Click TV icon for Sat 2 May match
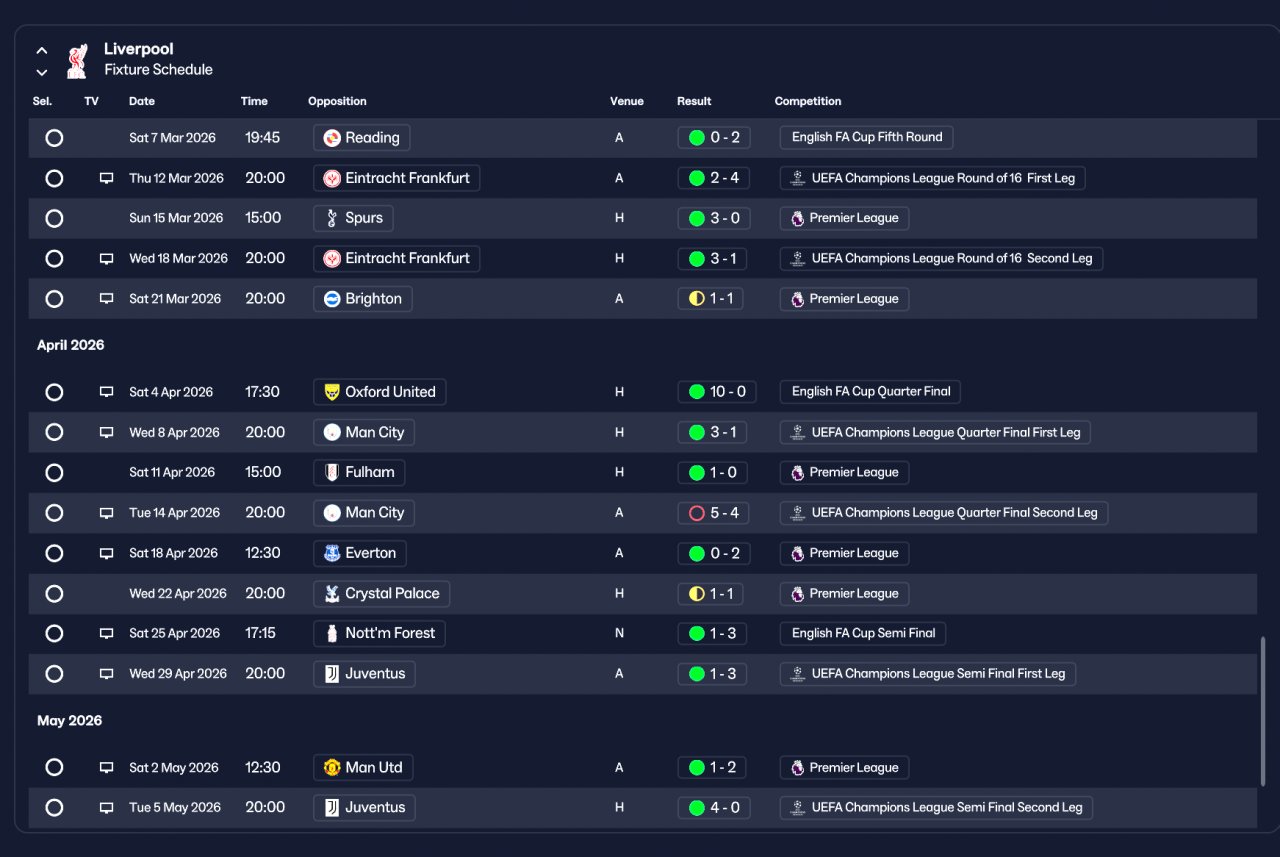Viewport: 1280px width, 857px height. point(106,768)
